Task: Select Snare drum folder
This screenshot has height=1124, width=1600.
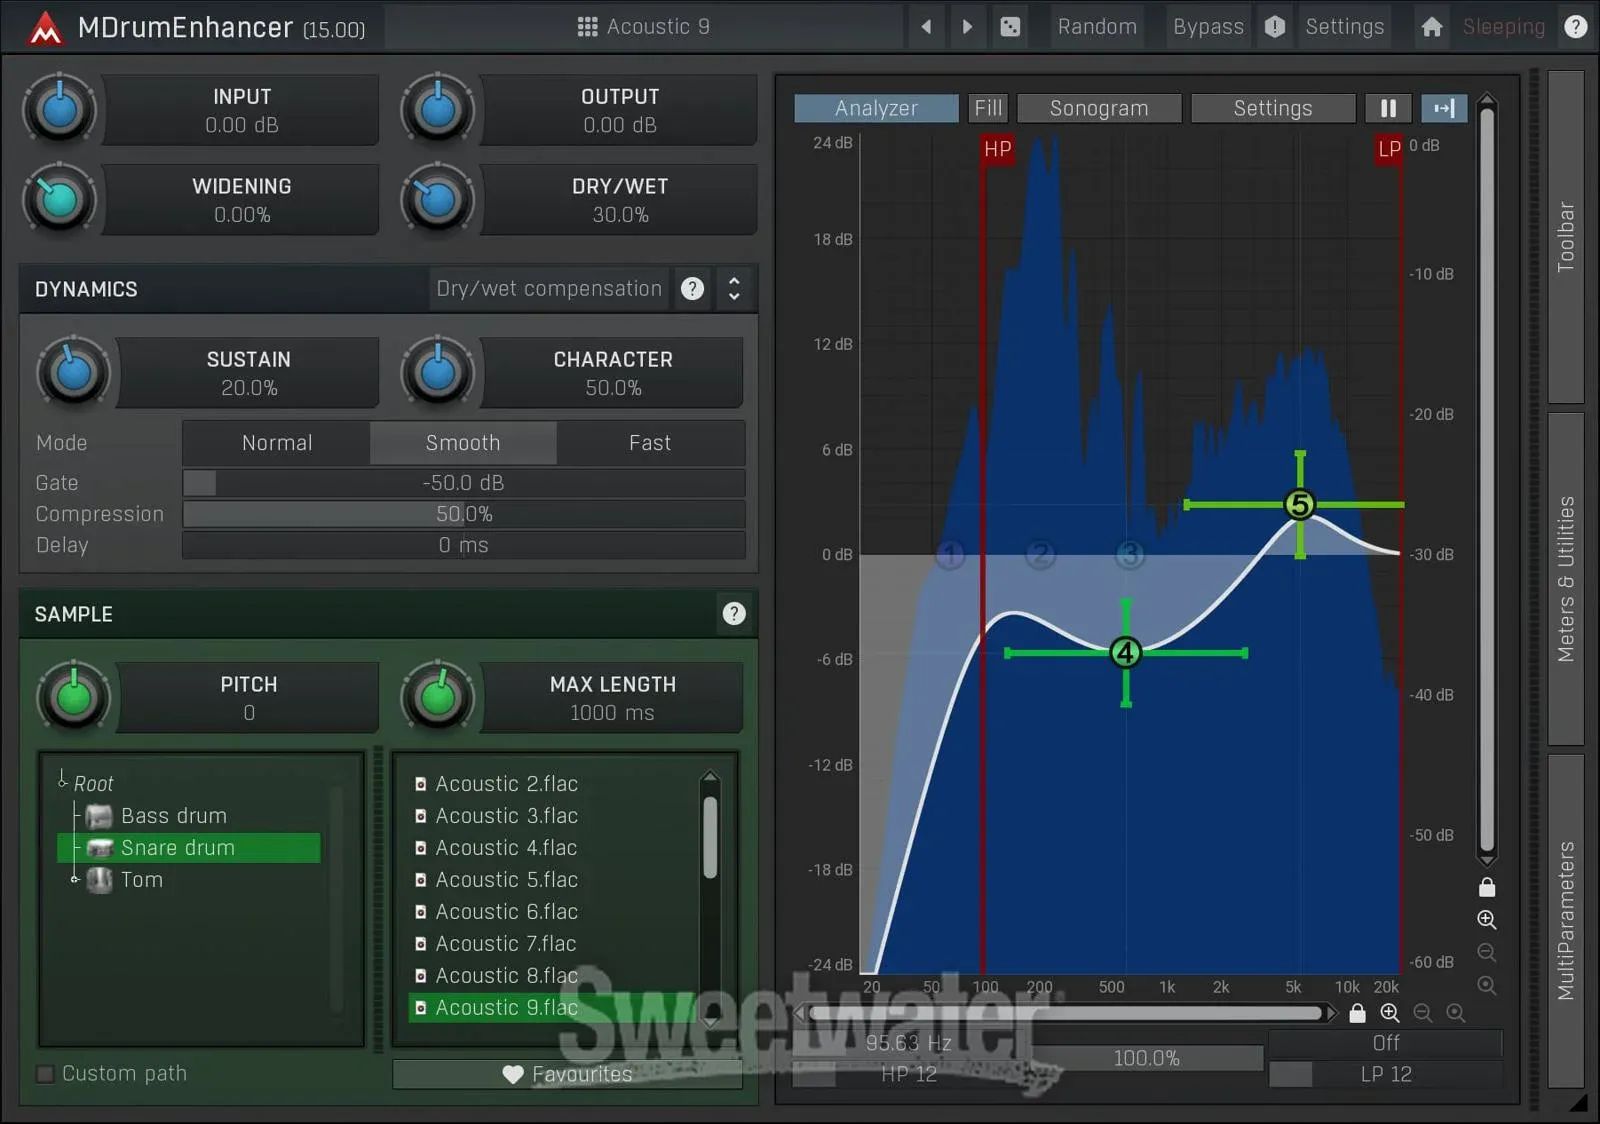Action: pyautogui.click(x=190, y=848)
